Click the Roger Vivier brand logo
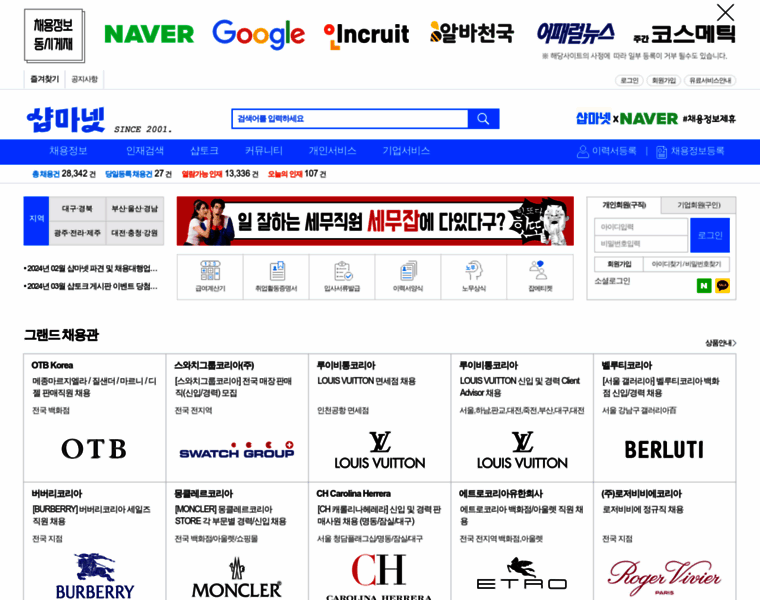760x600 pixels. pyautogui.click(x=664, y=578)
